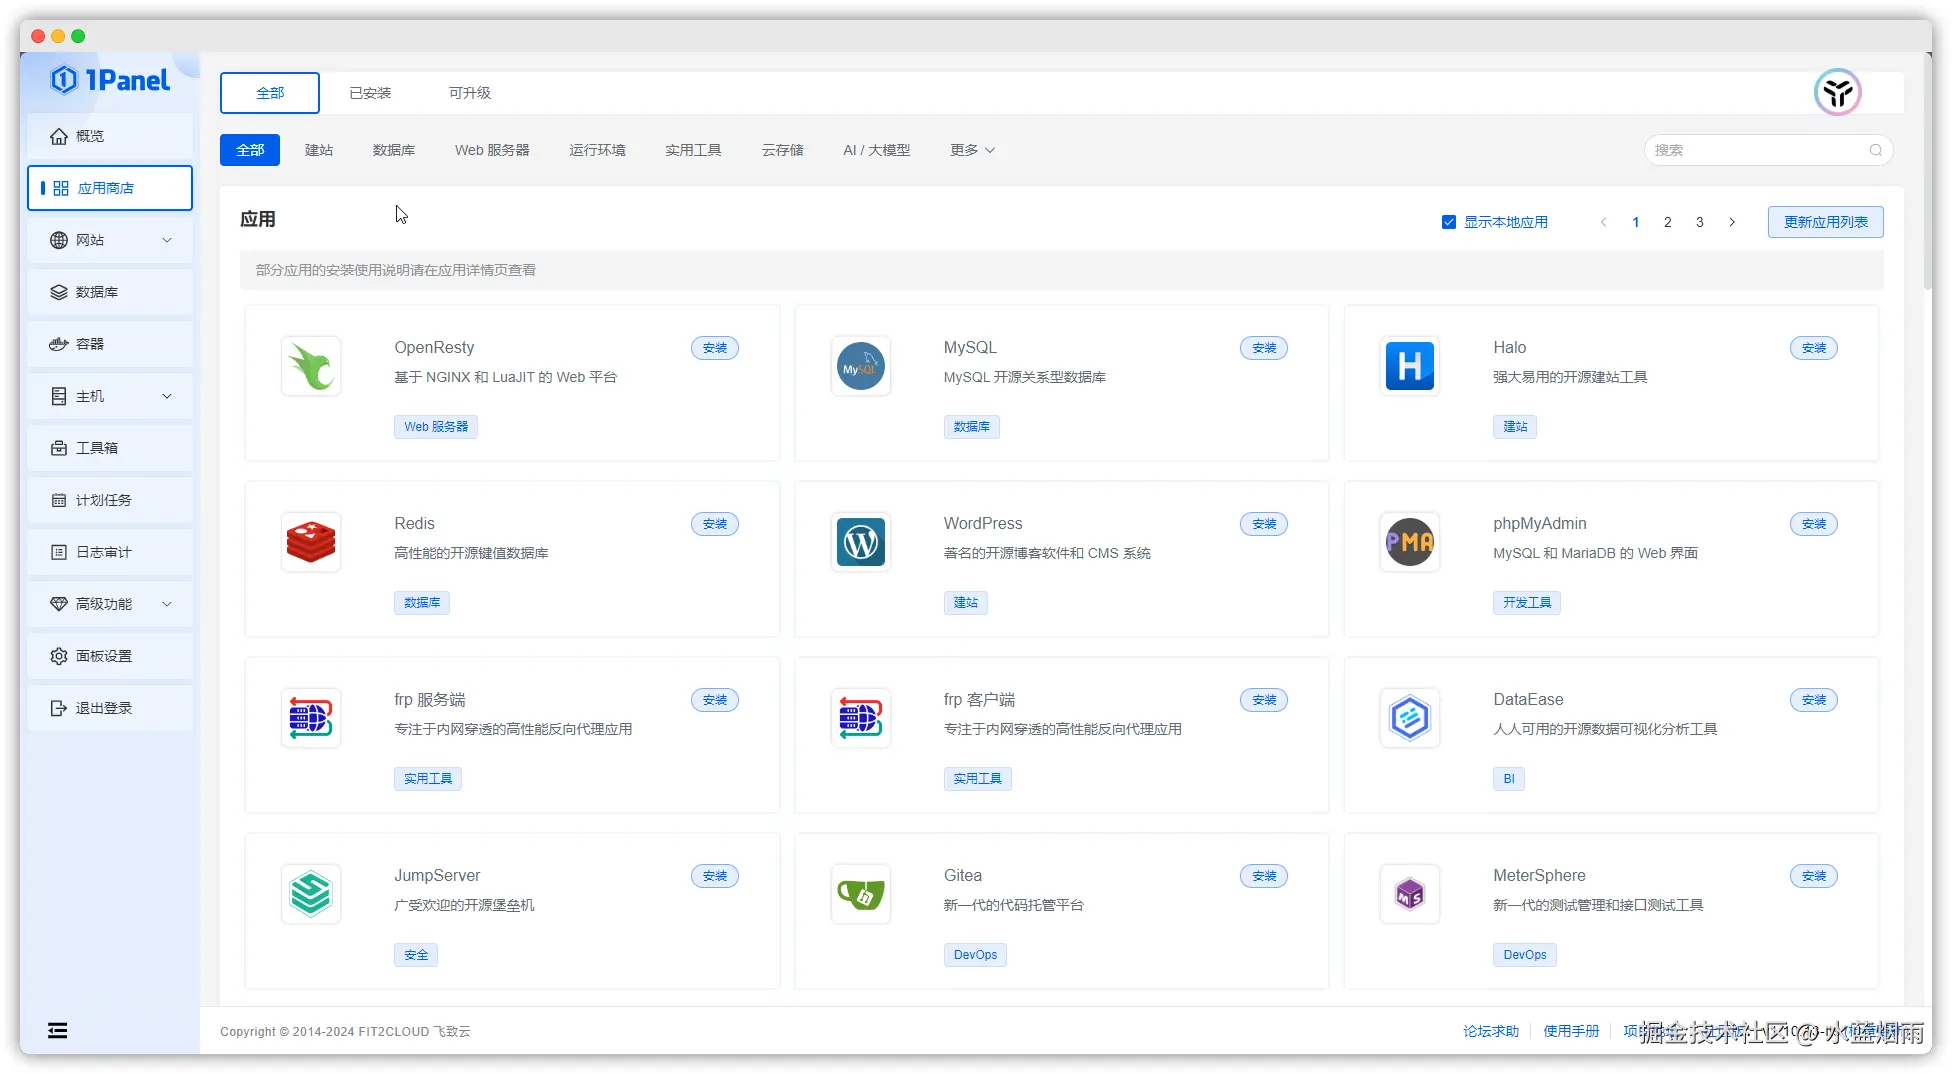Open the phpMyAdmin app icon
Viewport: 1952px width, 1074px height.
coord(1410,542)
